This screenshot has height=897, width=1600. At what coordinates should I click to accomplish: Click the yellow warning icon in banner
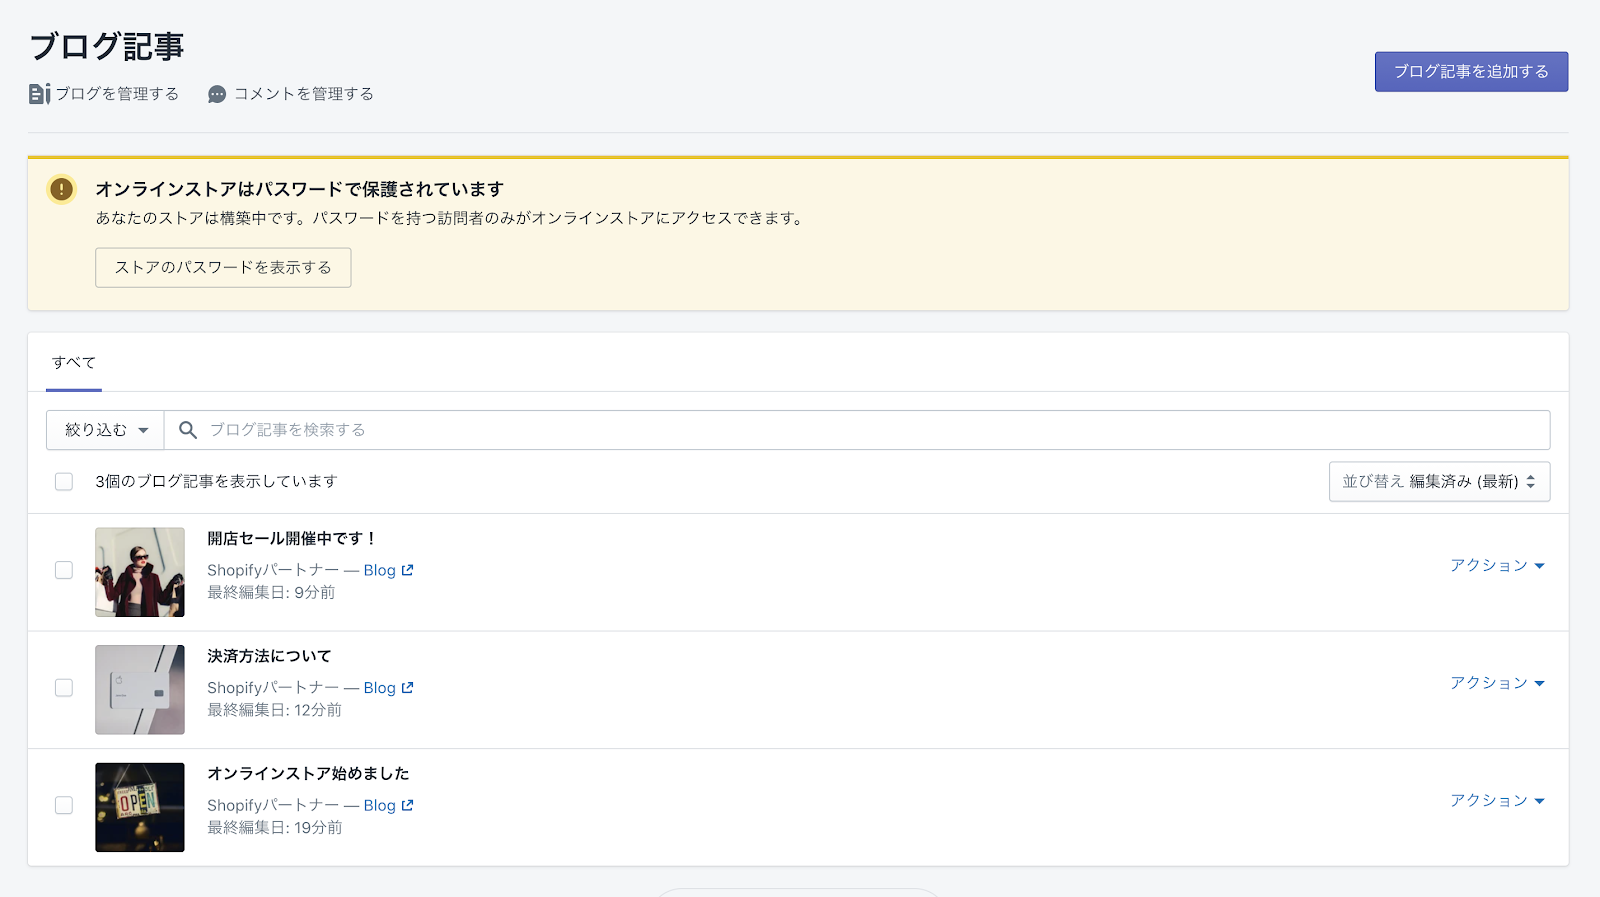pyautogui.click(x=62, y=189)
